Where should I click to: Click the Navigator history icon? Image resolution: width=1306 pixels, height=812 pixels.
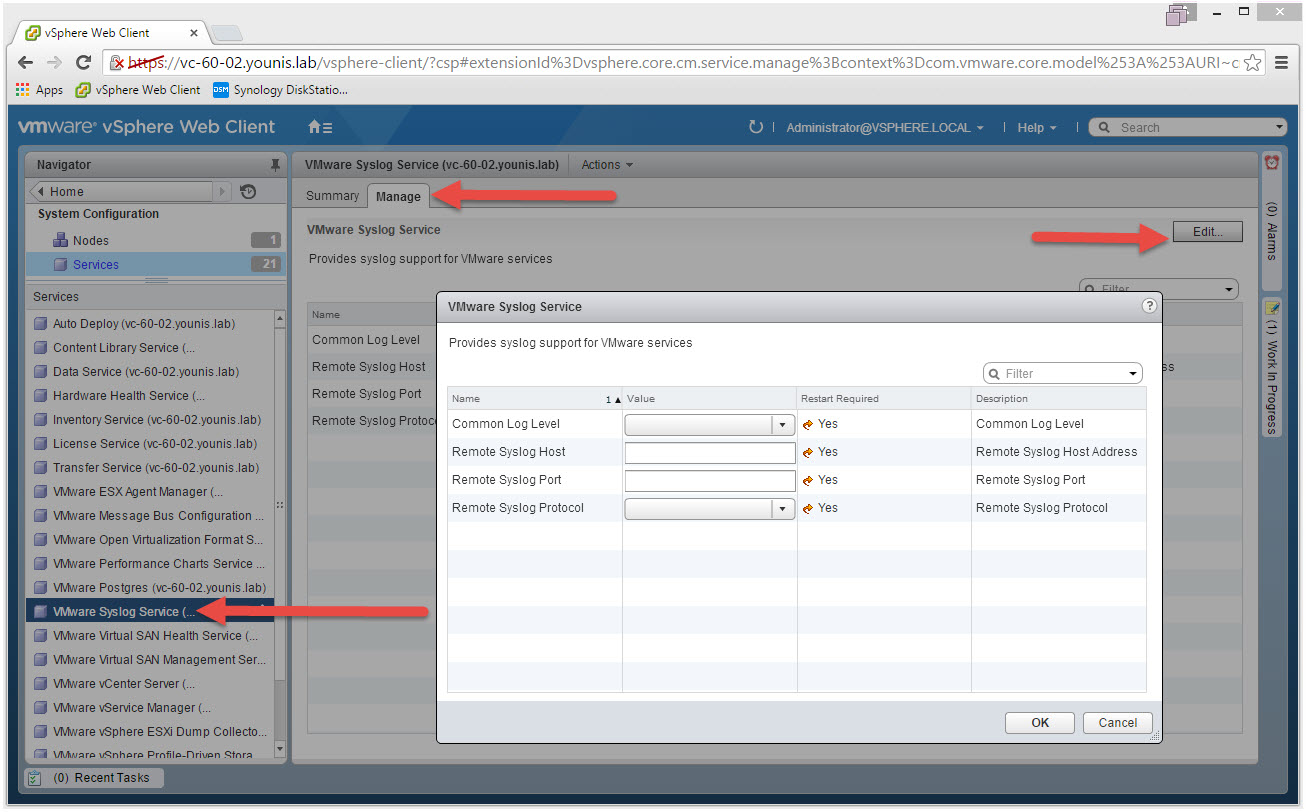249,192
